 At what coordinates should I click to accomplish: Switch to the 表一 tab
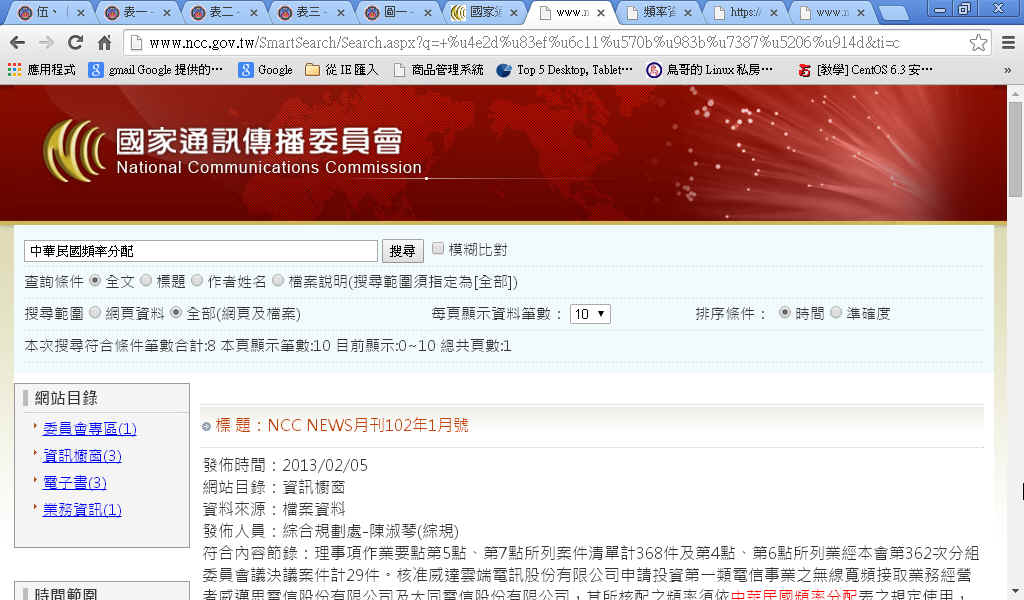[x=136, y=12]
